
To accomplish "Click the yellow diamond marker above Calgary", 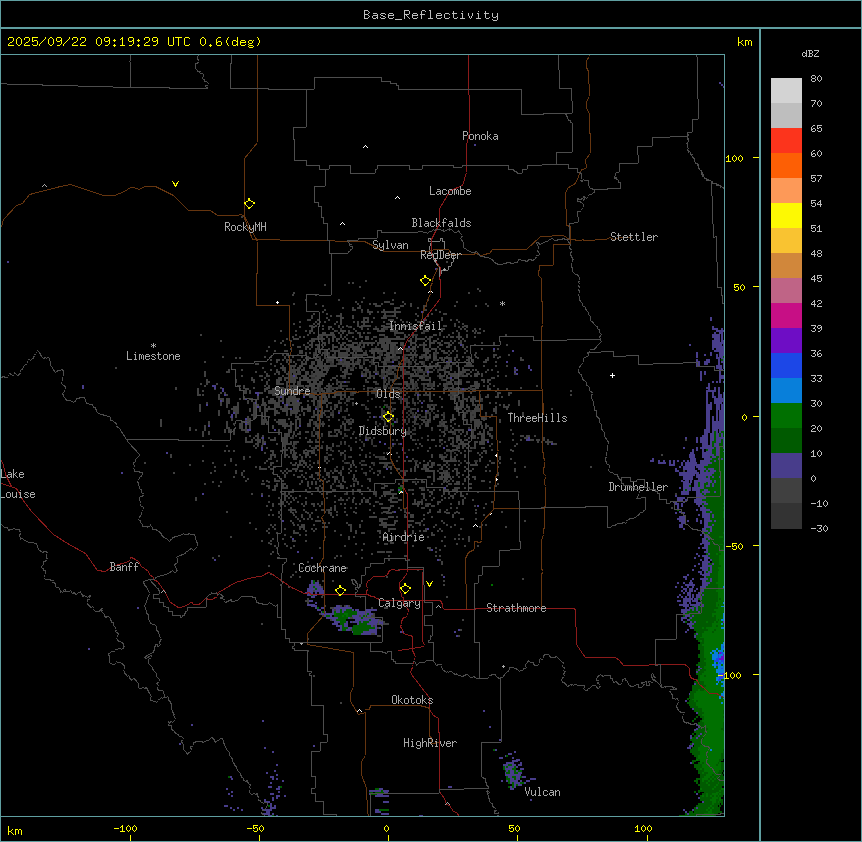I will [x=405, y=589].
